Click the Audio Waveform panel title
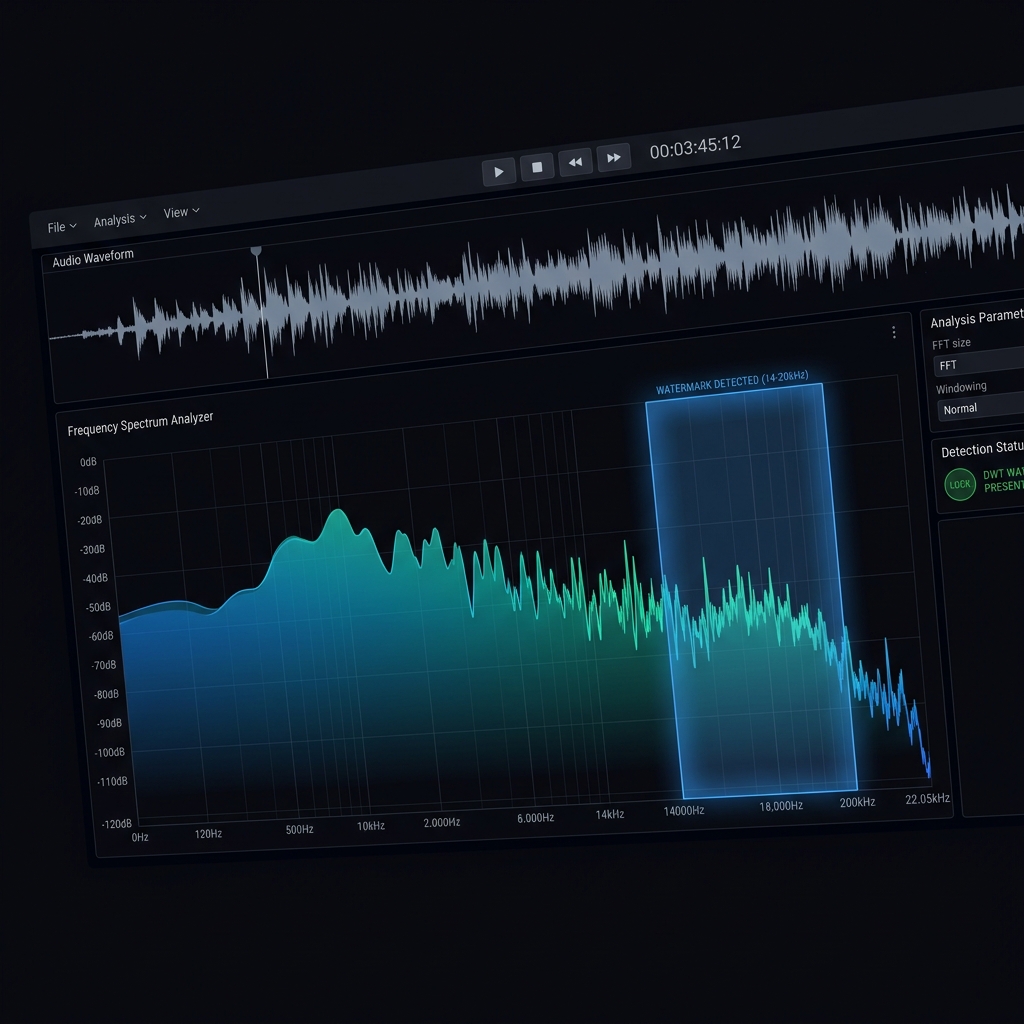 [93, 258]
